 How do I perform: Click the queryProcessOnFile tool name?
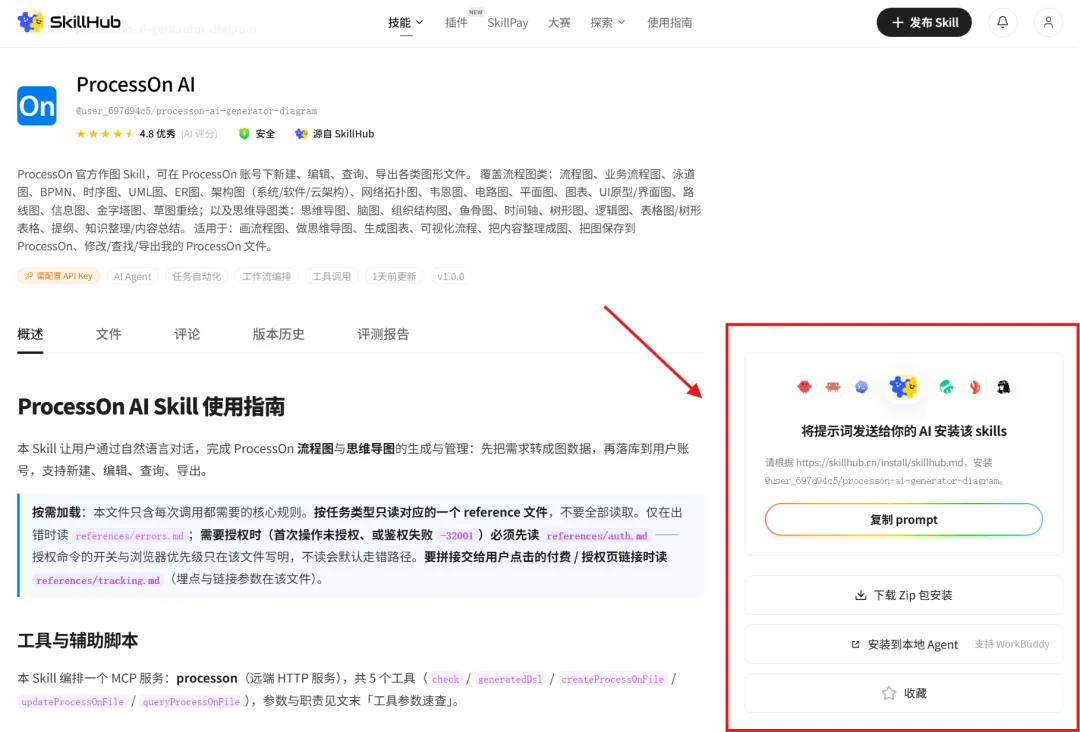coord(191,702)
